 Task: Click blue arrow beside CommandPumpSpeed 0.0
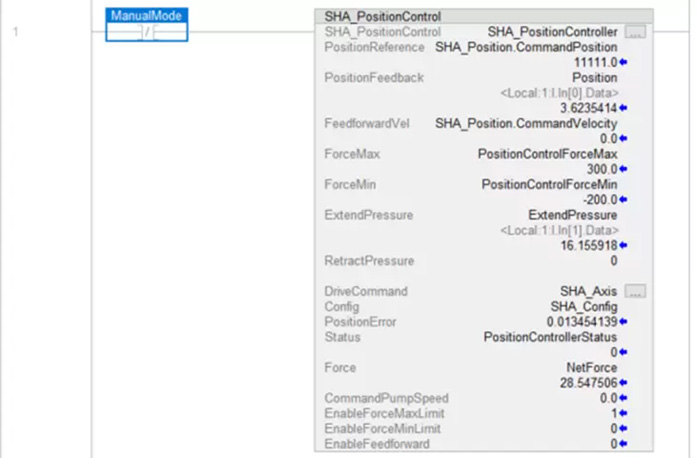click(623, 398)
